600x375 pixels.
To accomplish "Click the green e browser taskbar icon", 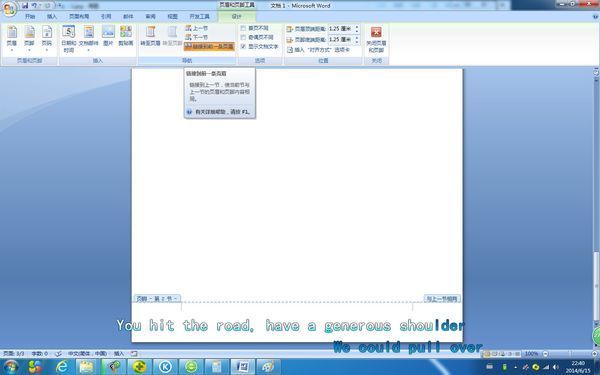I will 191,367.
